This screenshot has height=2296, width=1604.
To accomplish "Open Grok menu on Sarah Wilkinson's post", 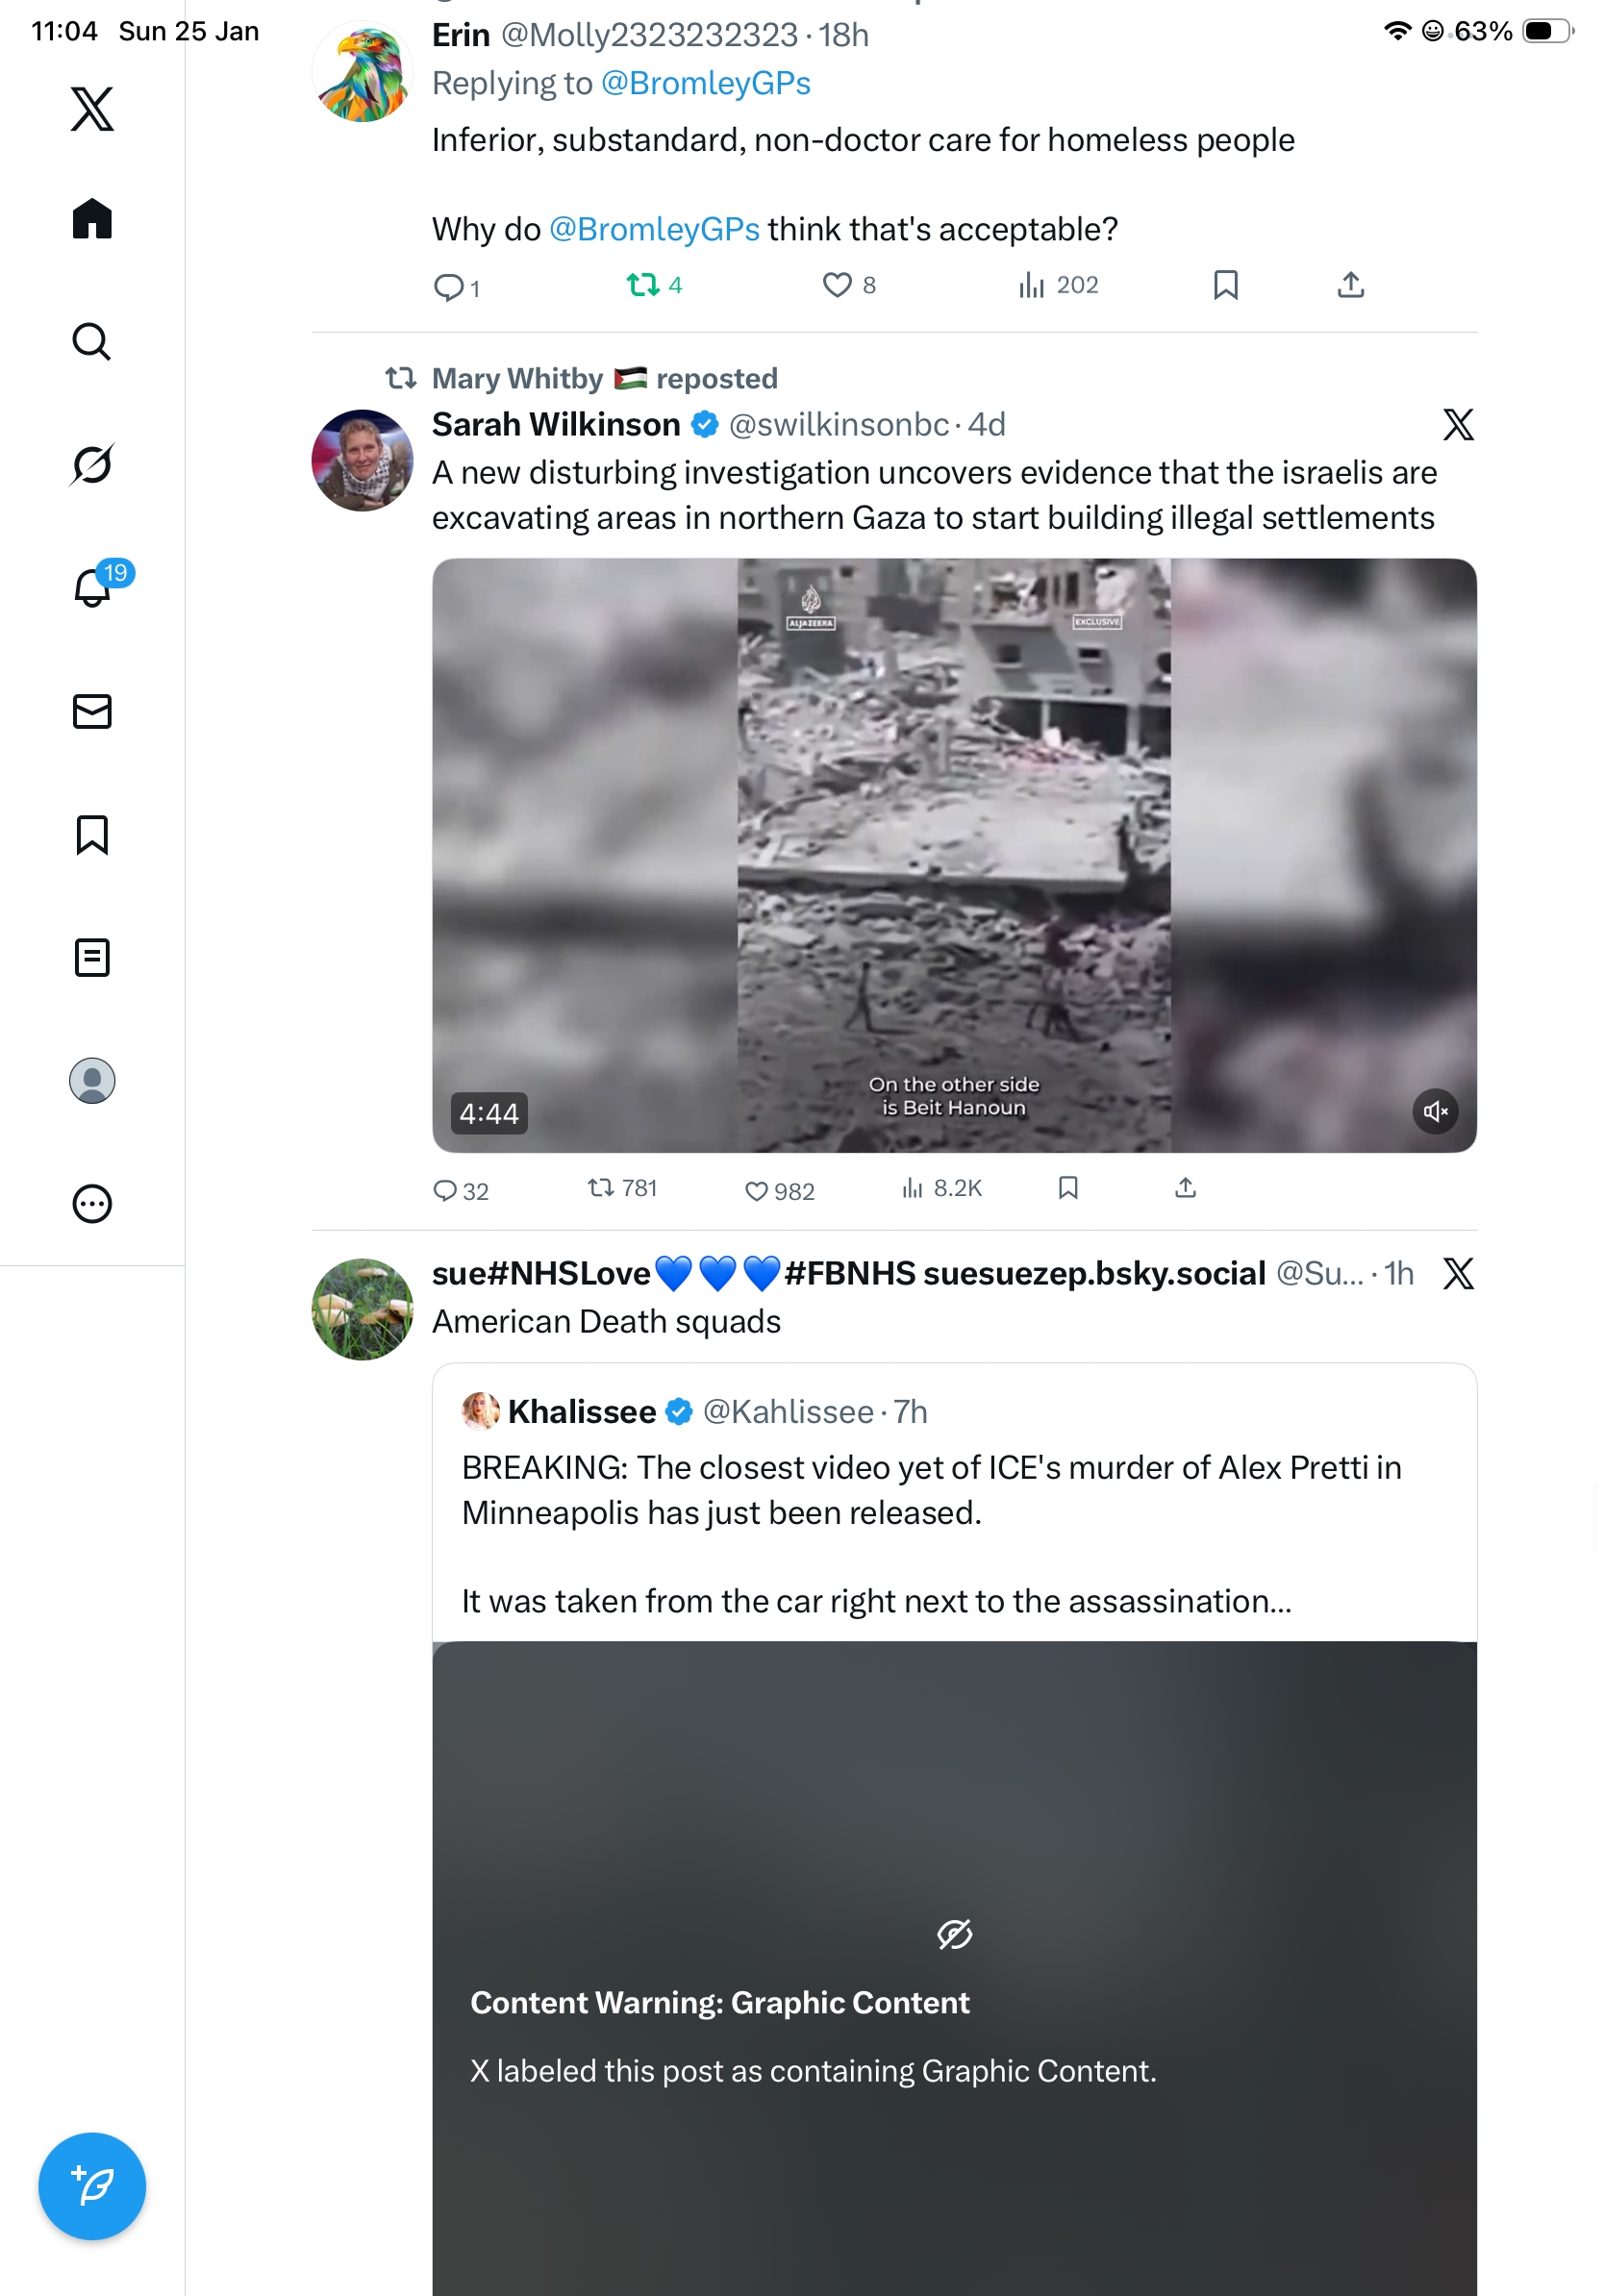I will [1457, 425].
